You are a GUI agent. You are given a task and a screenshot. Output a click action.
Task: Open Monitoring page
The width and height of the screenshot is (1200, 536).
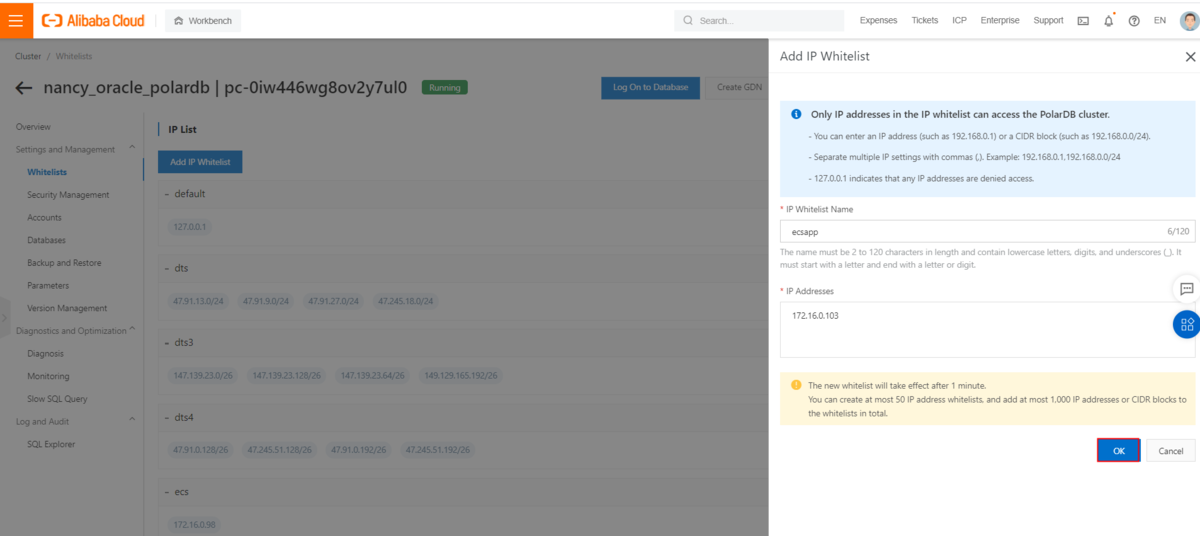point(48,376)
